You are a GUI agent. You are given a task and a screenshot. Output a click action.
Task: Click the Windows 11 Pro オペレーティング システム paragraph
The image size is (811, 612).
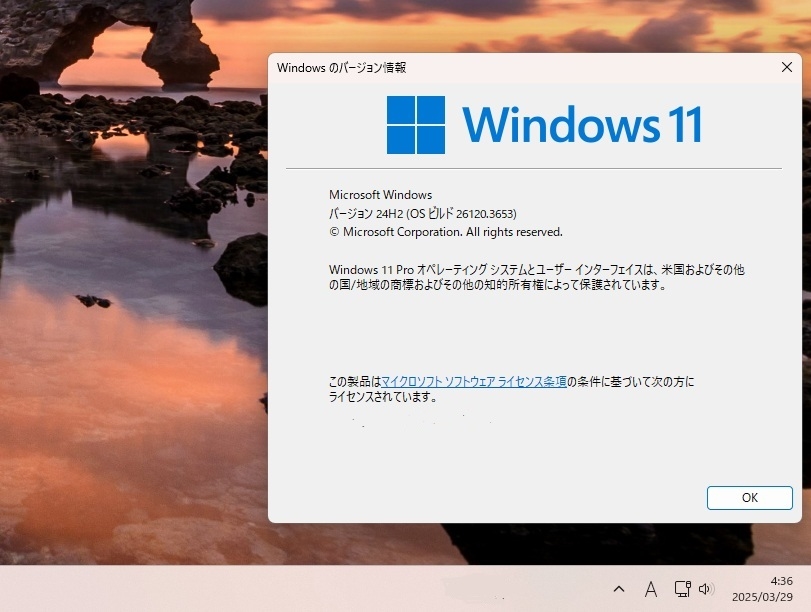coord(536,277)
